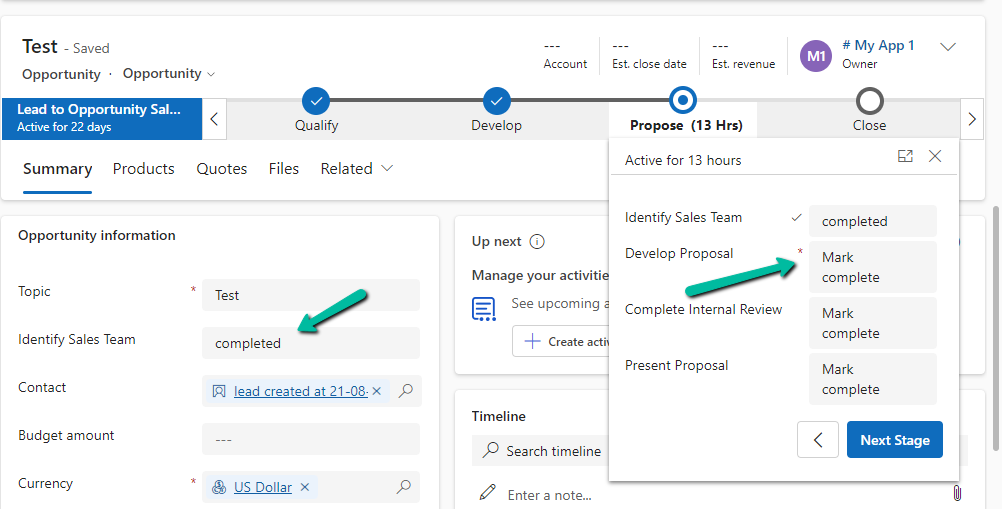Click the Est. close date header field
This screenshot has height=509, width=1002.
[649, 55]
